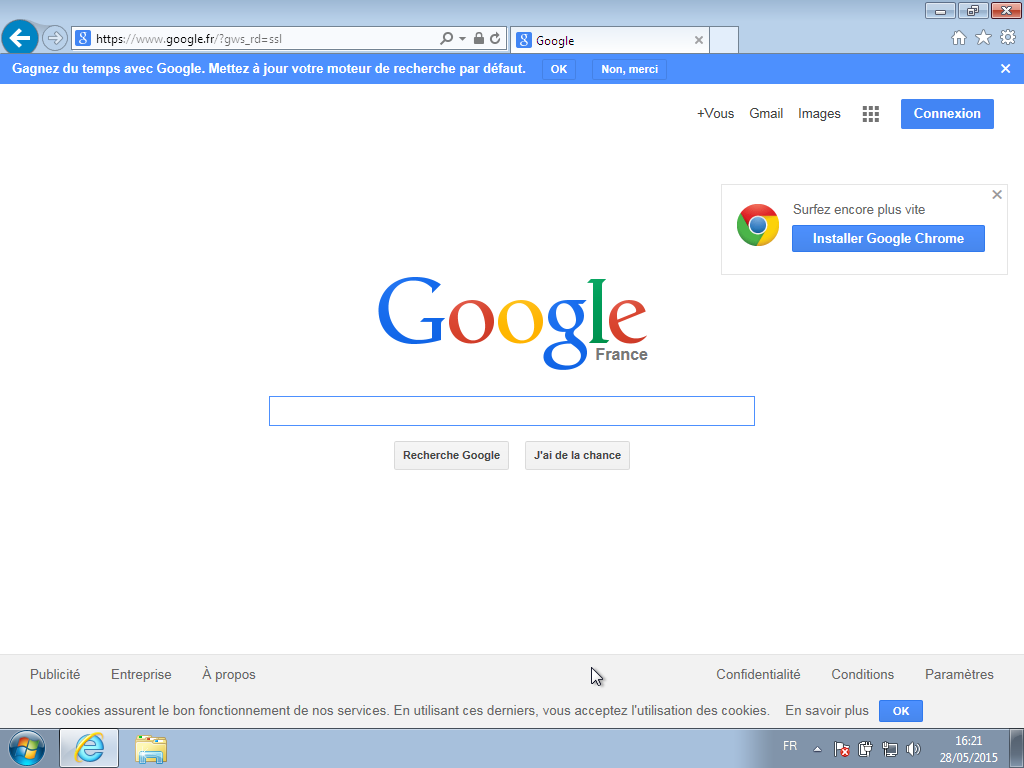
Task: Open the Images link
Action: pyautogui.click(x=819, y=114)
